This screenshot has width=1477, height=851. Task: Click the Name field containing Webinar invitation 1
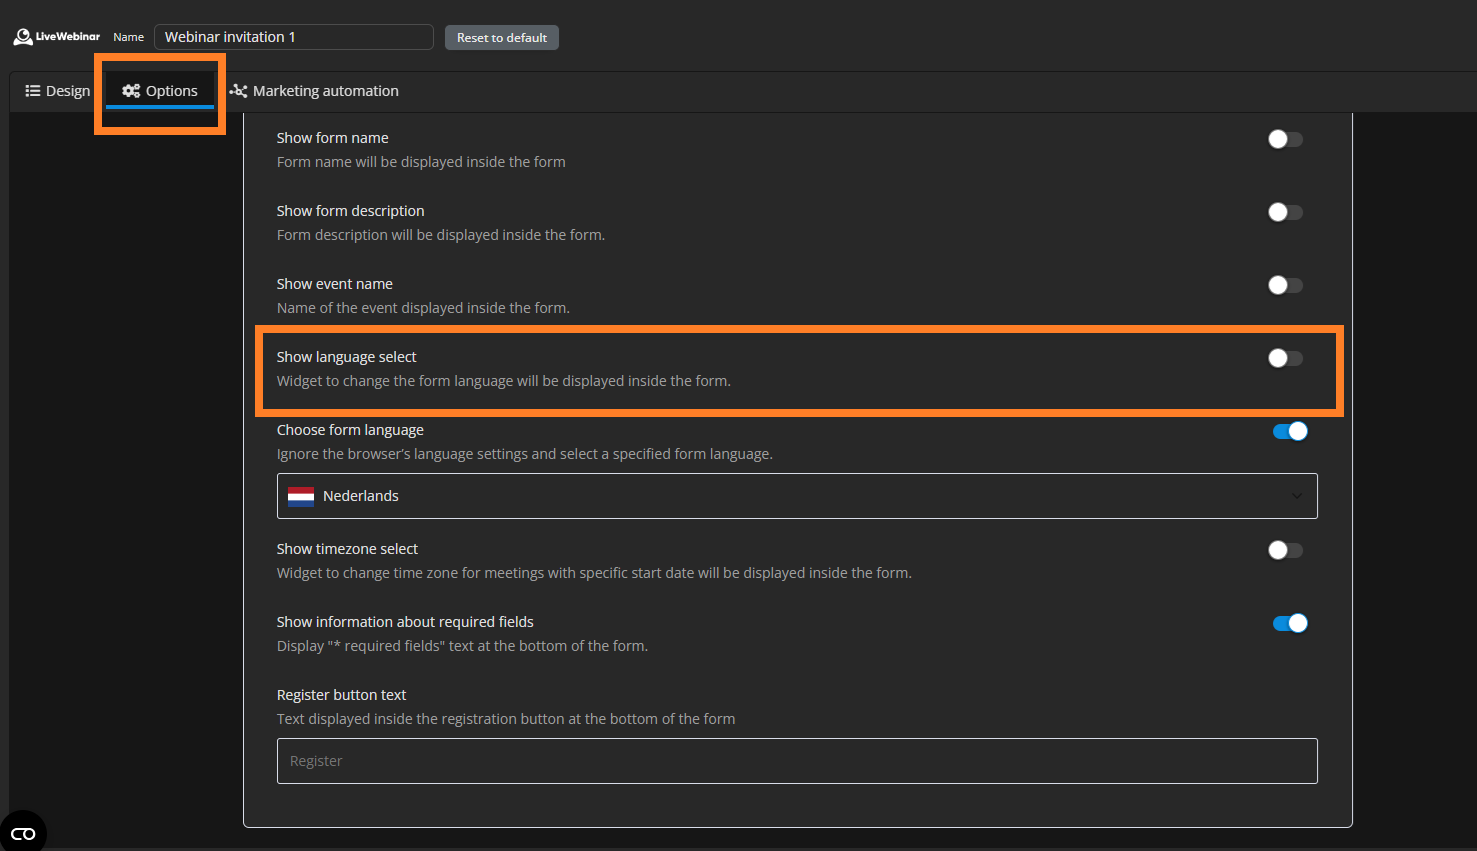click(x=293, y=37)
